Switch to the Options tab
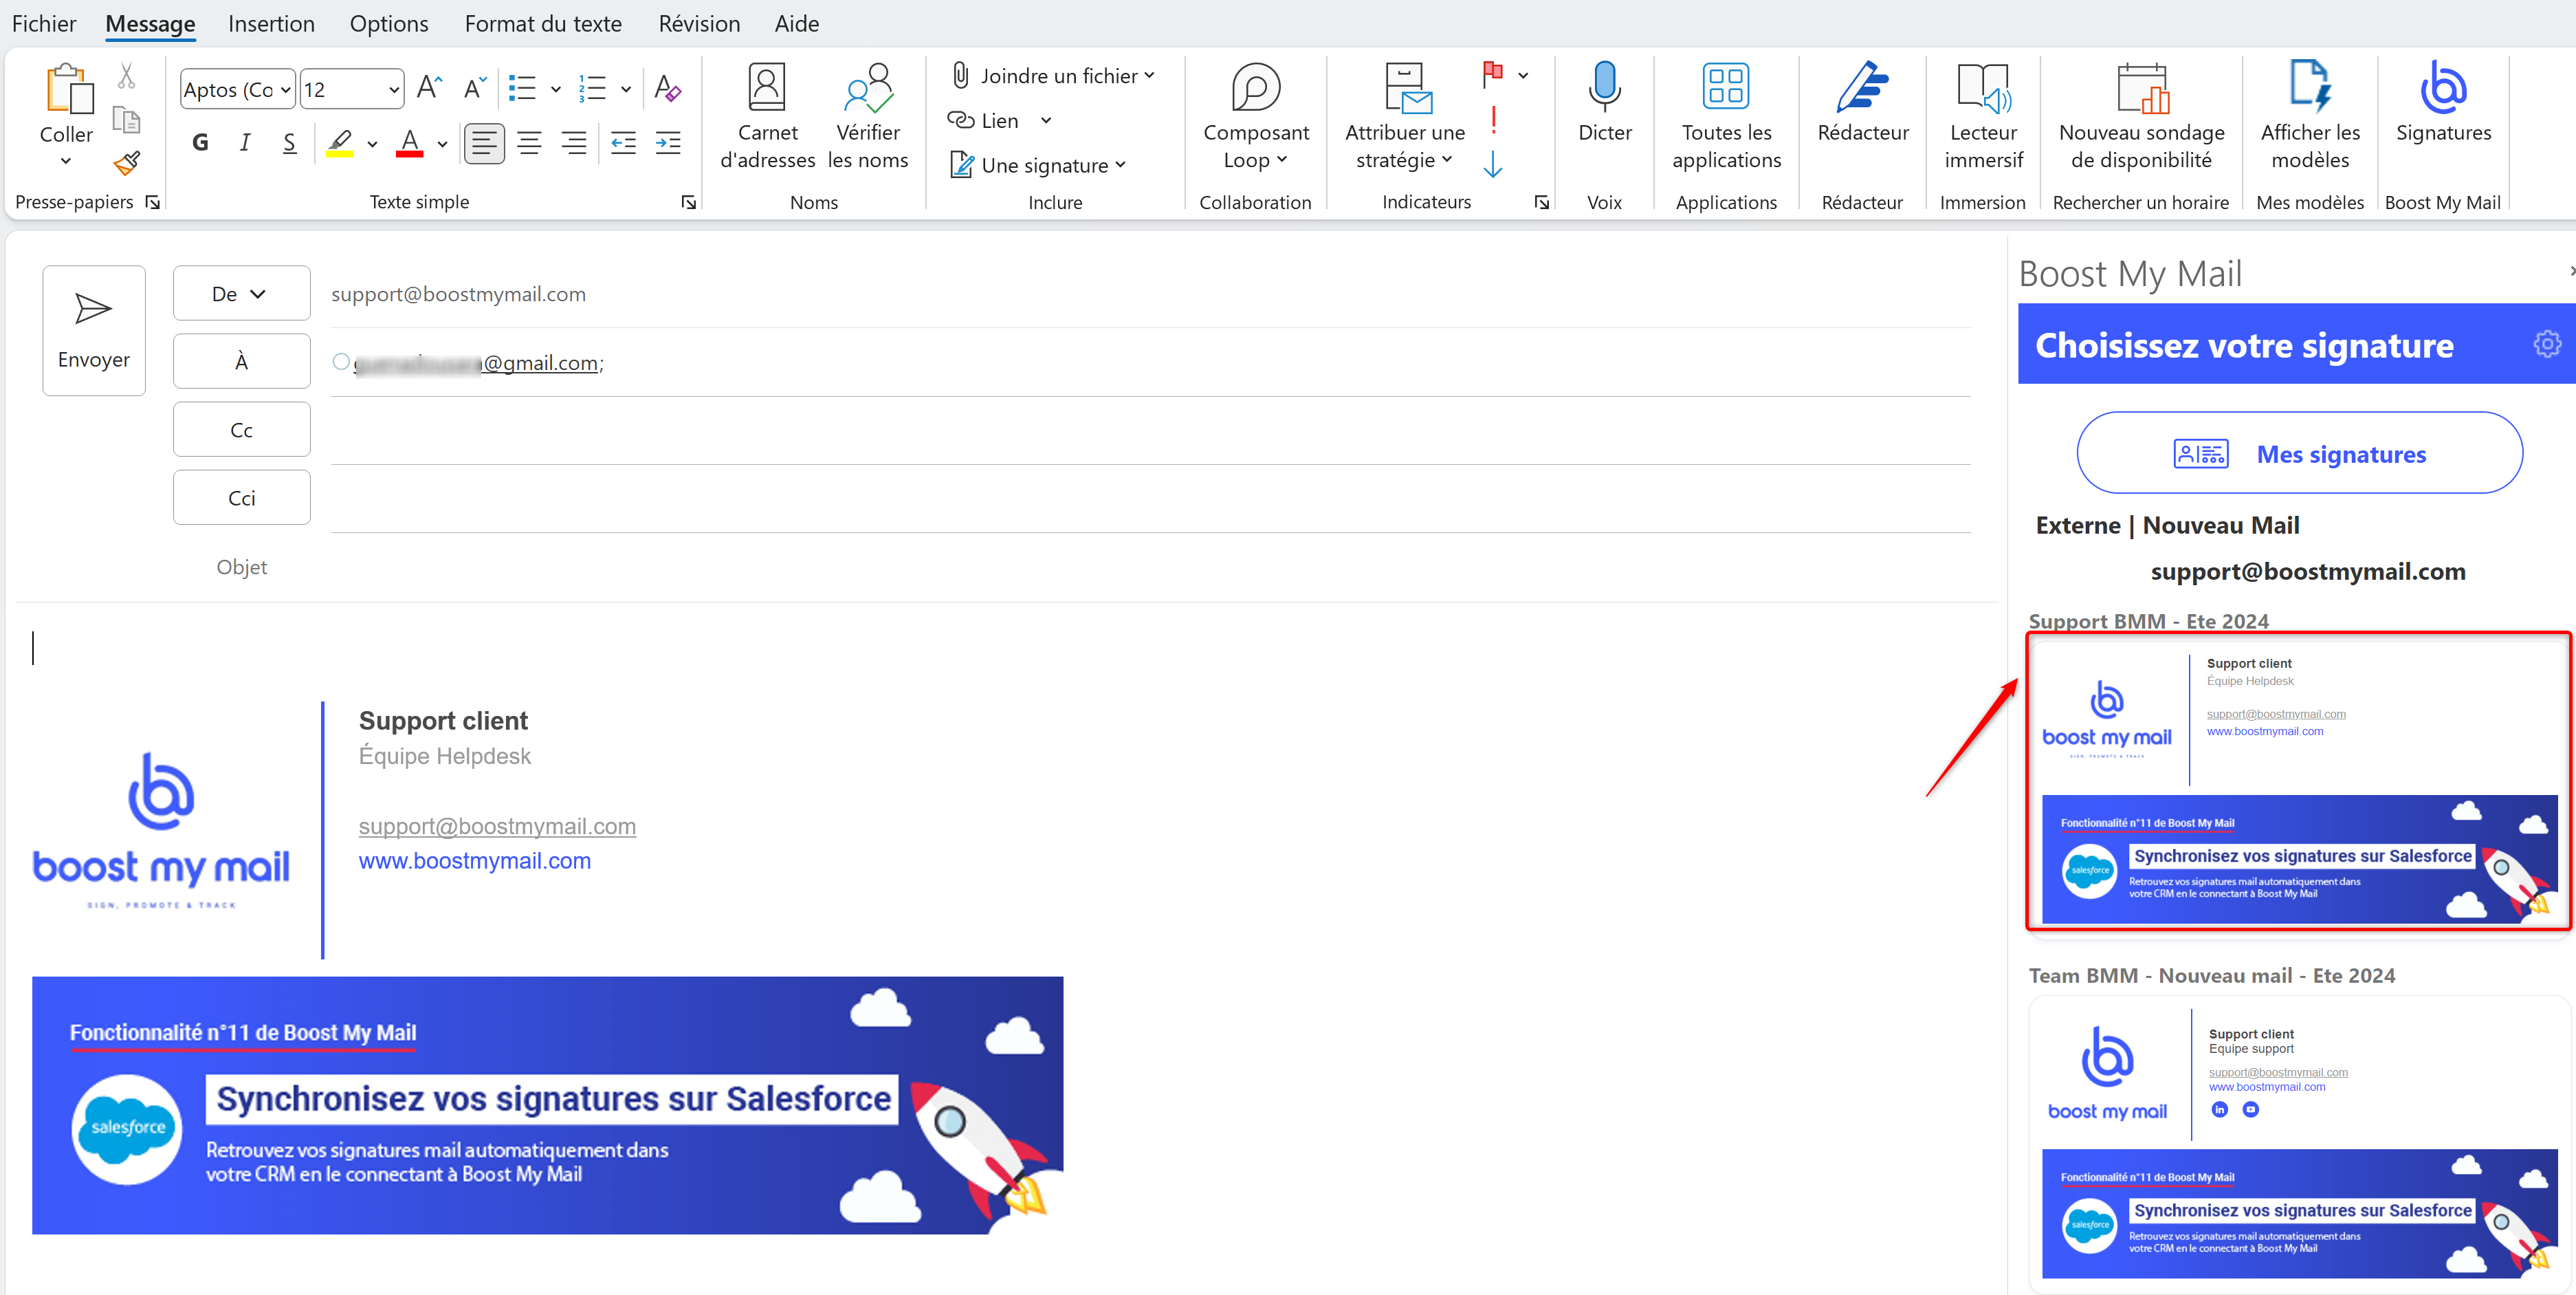The image size is (2576, 1295). pos(389,23)
